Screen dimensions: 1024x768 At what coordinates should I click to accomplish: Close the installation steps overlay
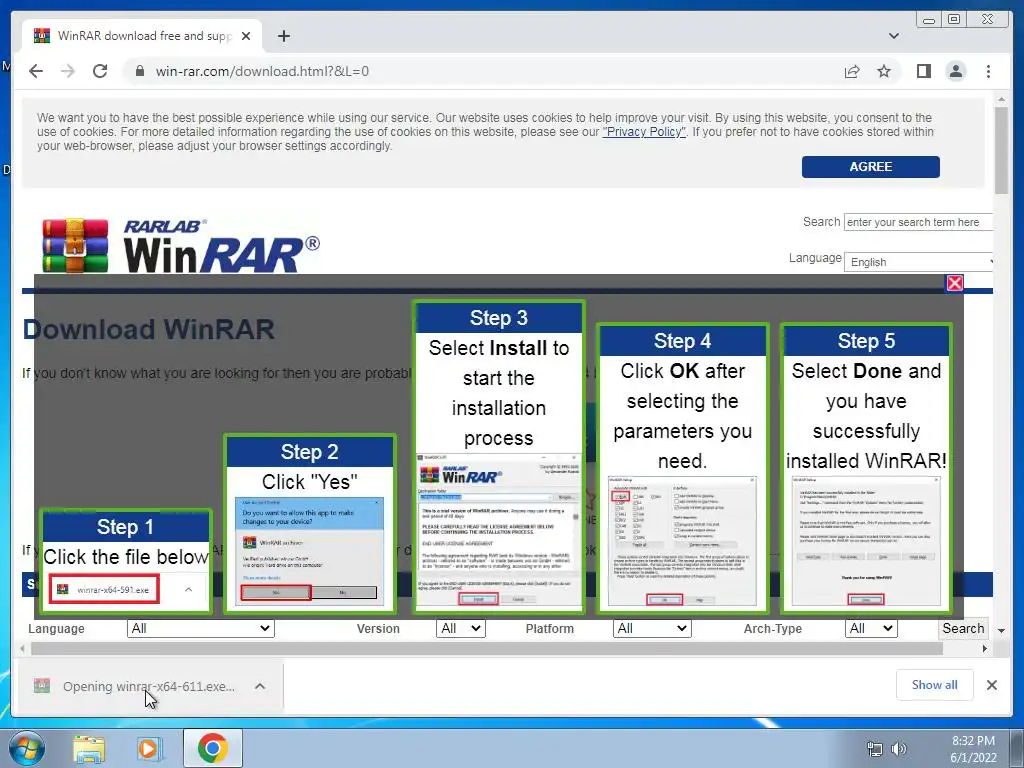(954, 283)
